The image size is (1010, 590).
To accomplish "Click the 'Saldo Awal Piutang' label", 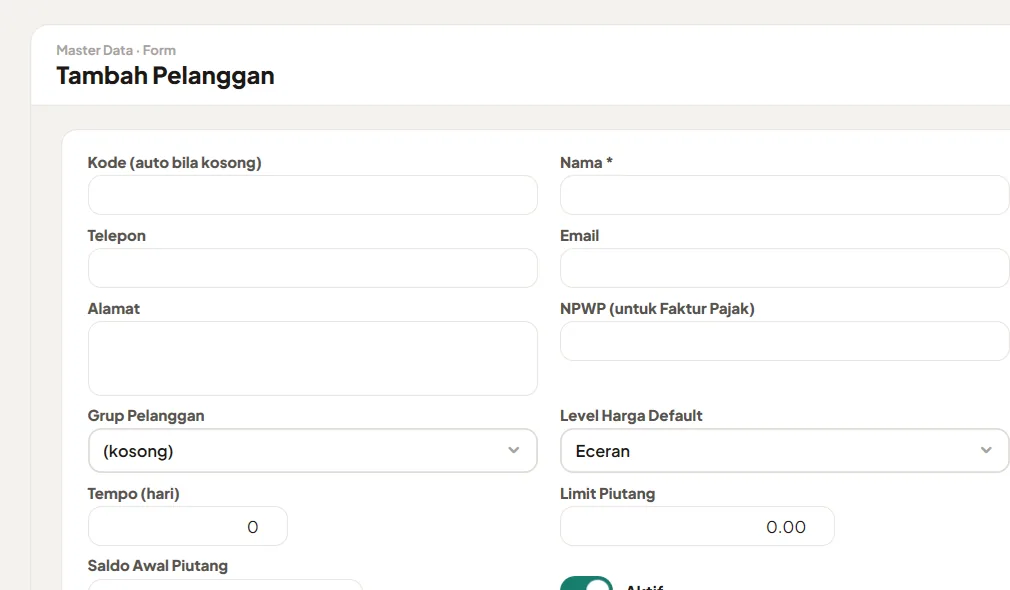I will coord(158,566).
